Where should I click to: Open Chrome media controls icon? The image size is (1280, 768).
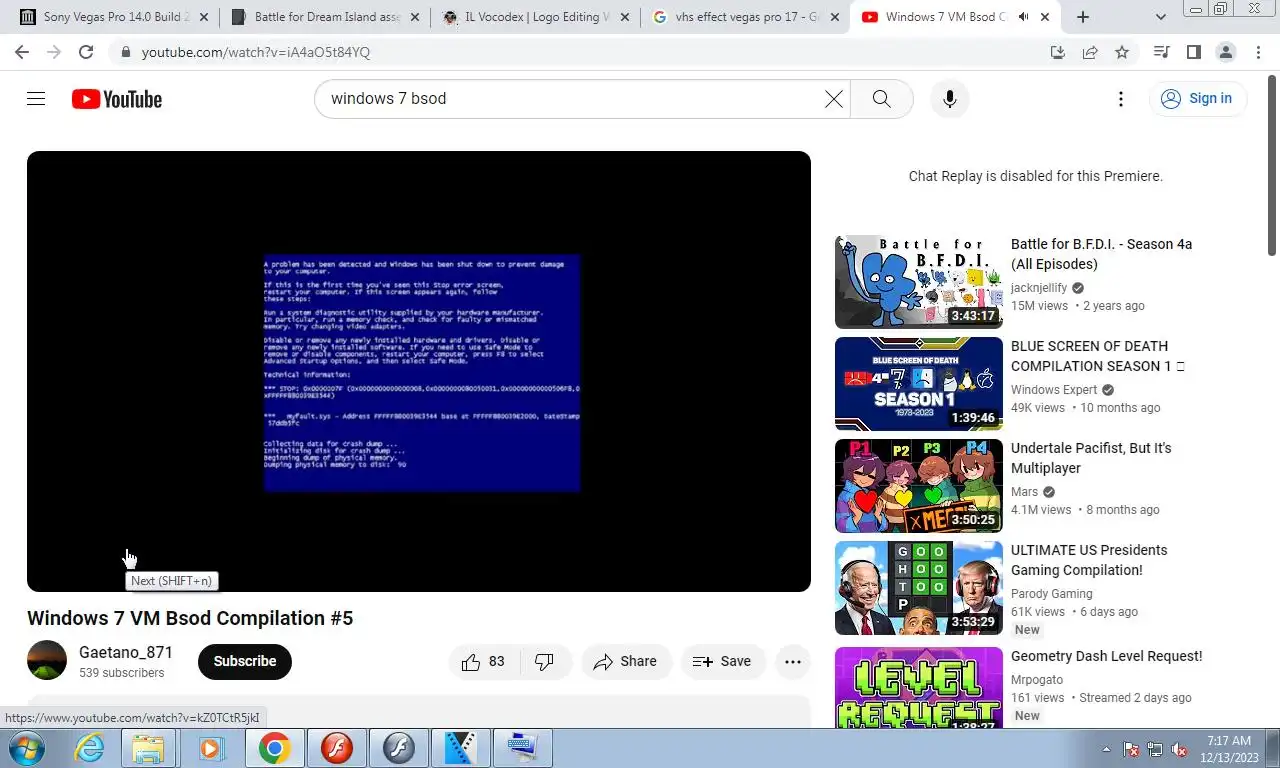tap(1161, 52)
